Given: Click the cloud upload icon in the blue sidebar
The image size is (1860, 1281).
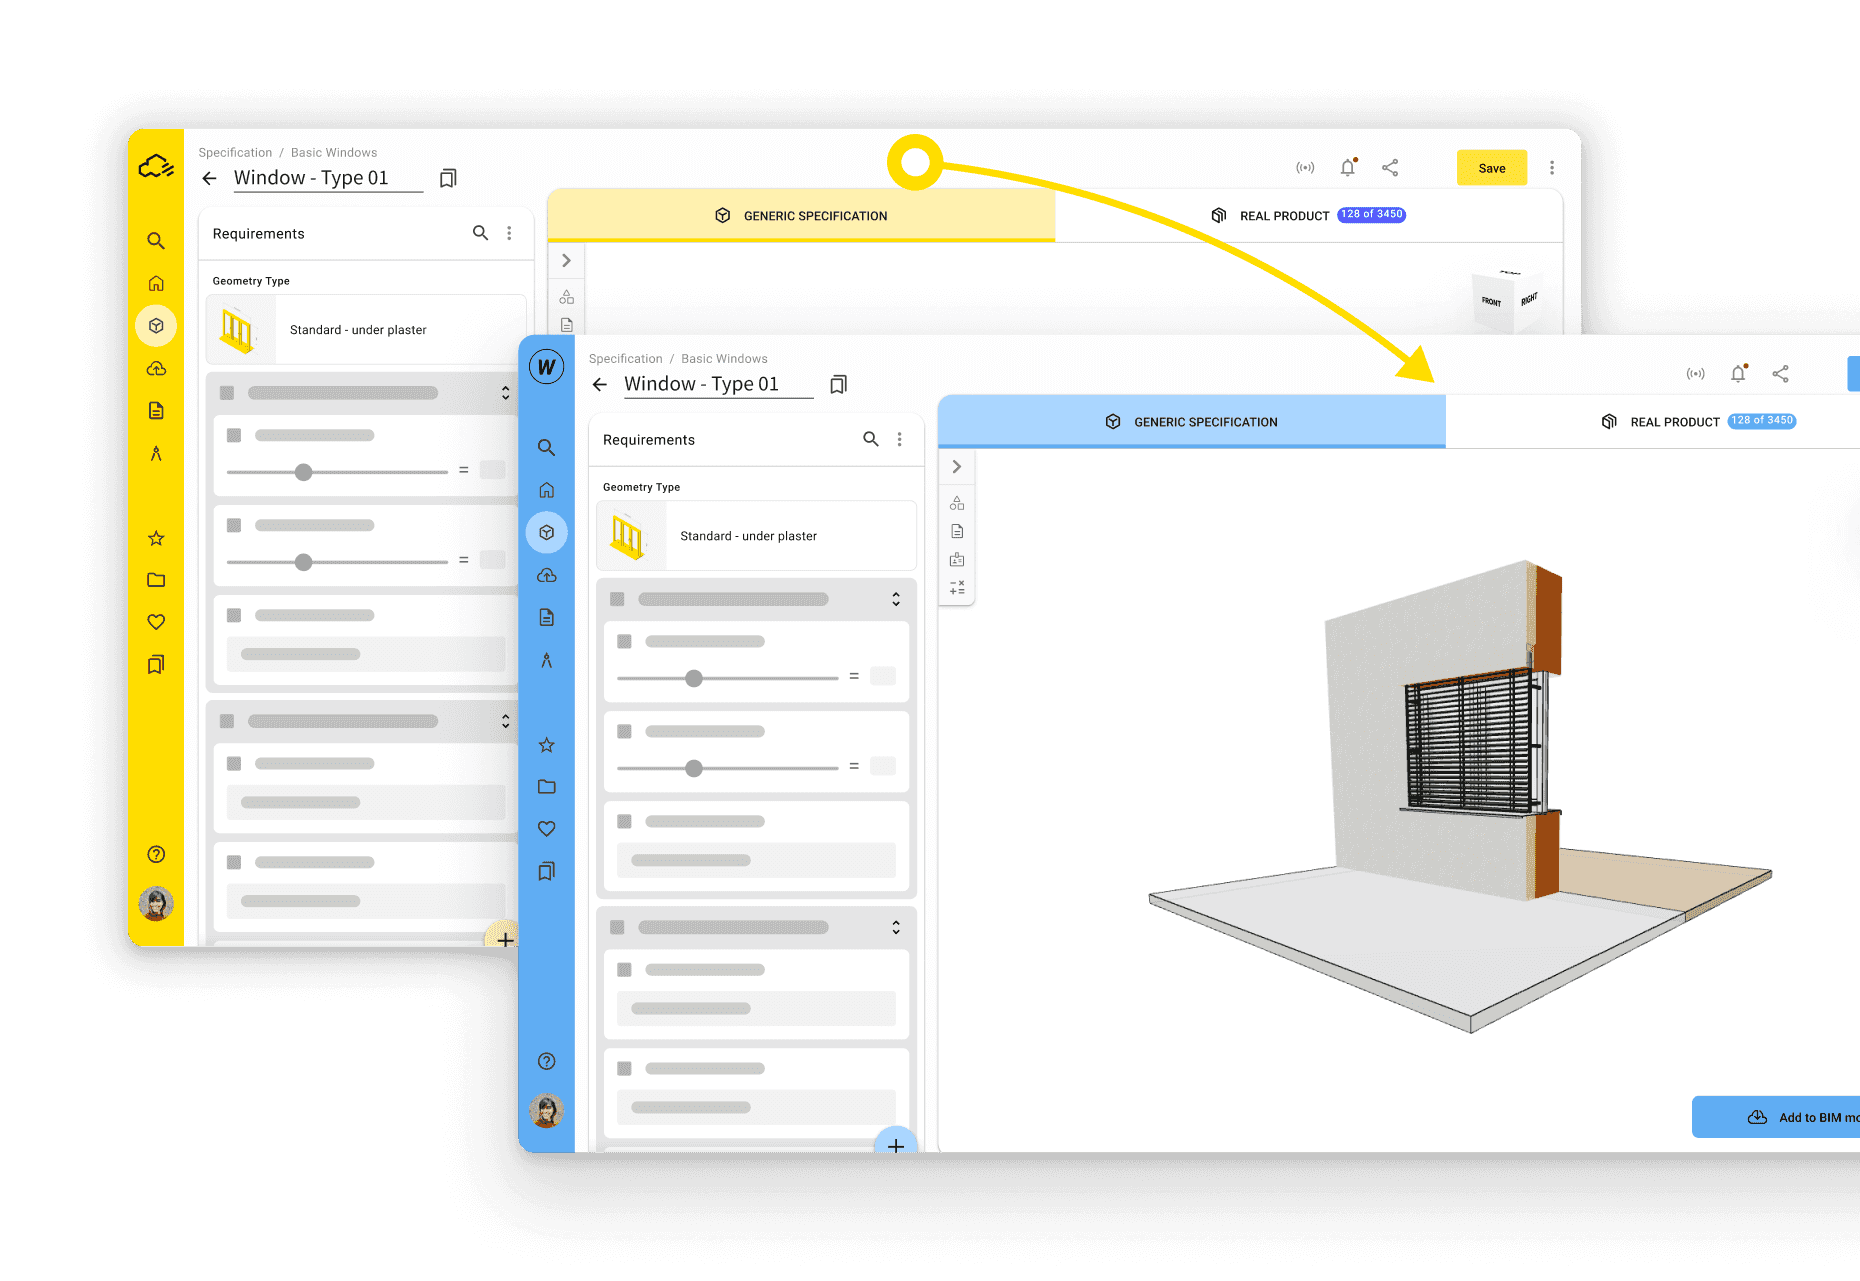Looking at the screenshot, I should coord(546,575).
